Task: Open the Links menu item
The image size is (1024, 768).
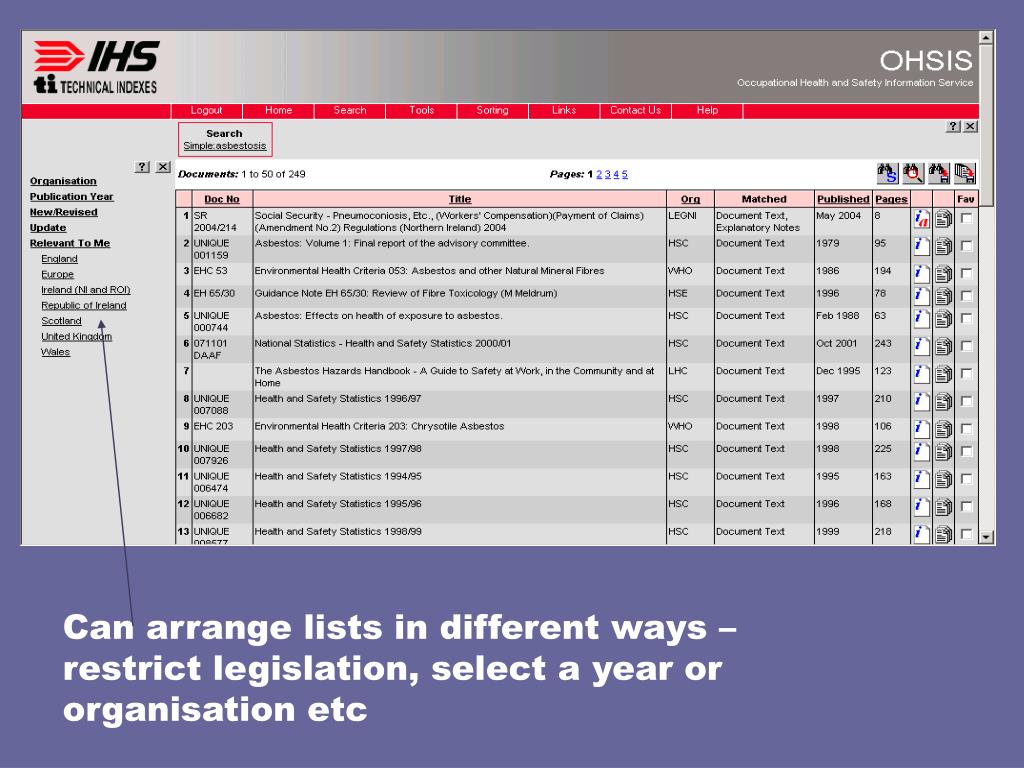Action: point(564,110)
